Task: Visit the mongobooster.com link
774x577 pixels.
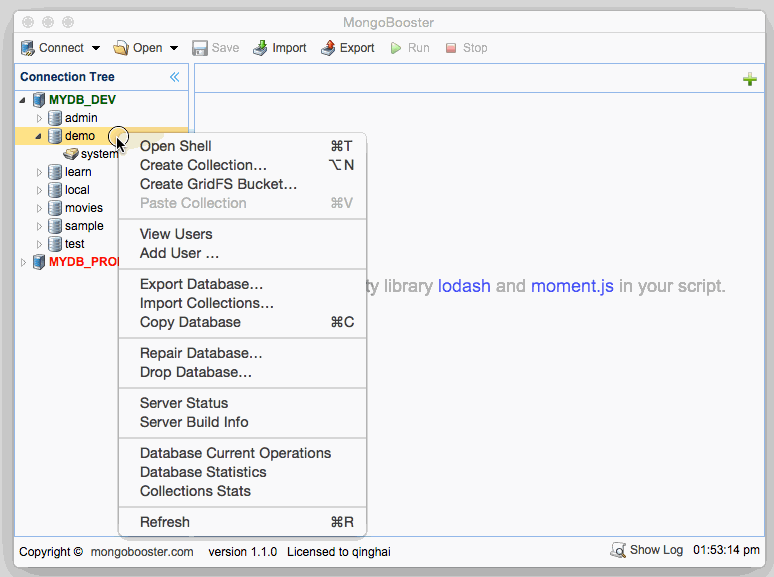Action: pyautogui.click(x=142, y=552)
